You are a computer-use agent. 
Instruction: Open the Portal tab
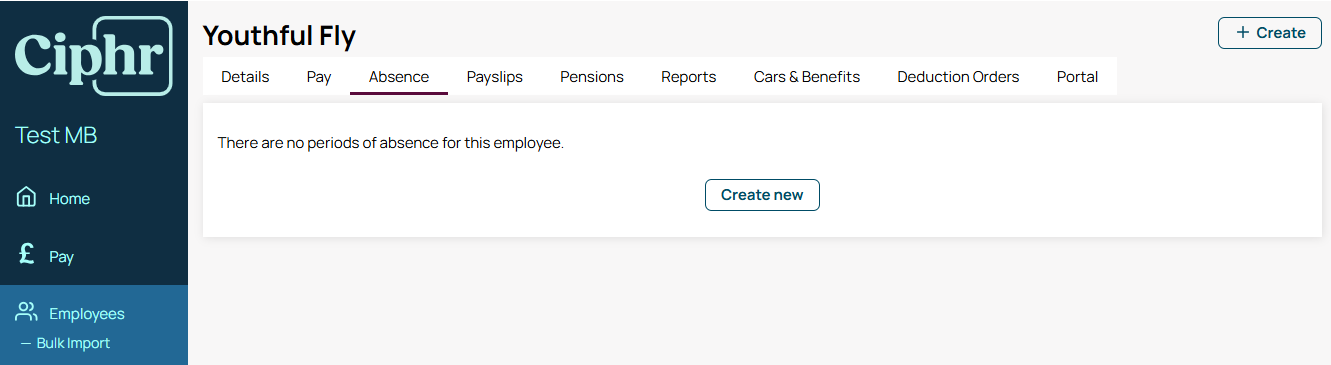coord(1078,77)
